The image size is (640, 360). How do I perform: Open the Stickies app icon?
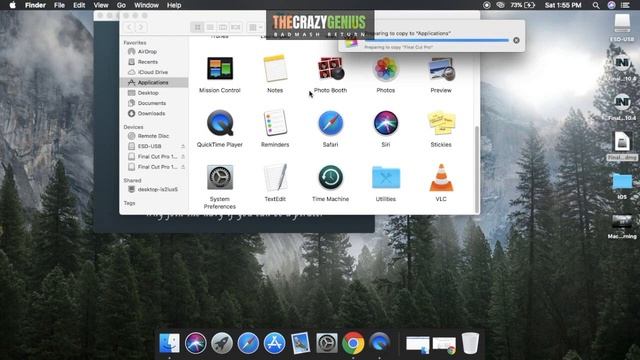pos(441,123)
